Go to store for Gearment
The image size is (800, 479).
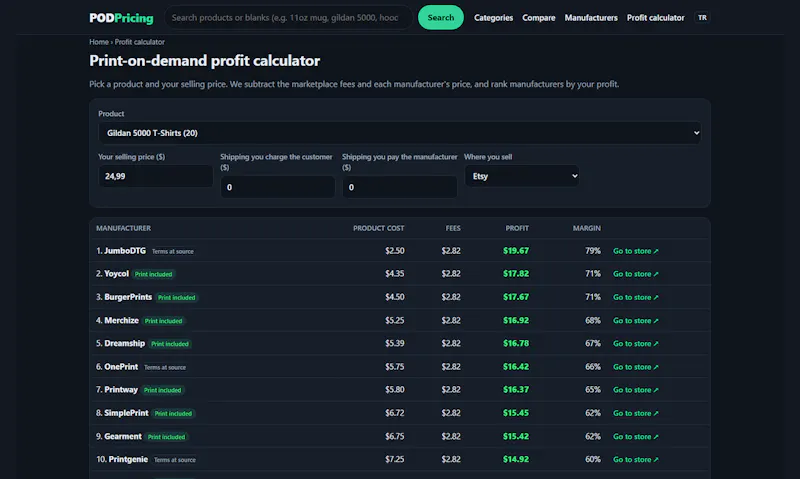pos(636,437)
